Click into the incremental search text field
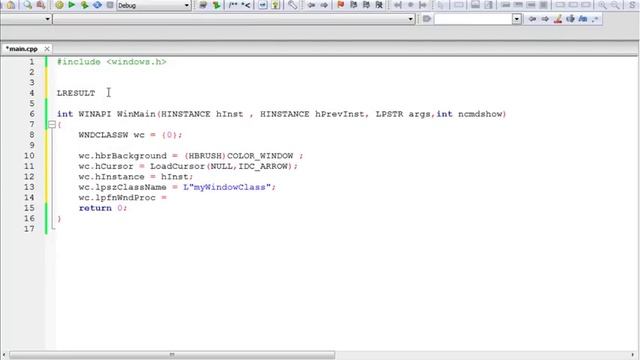 473,19
